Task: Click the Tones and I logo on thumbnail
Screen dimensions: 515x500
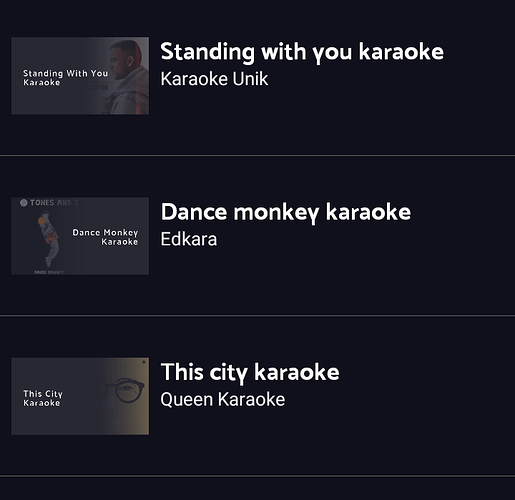Action: pyautogui.click(x=50, y=203)
